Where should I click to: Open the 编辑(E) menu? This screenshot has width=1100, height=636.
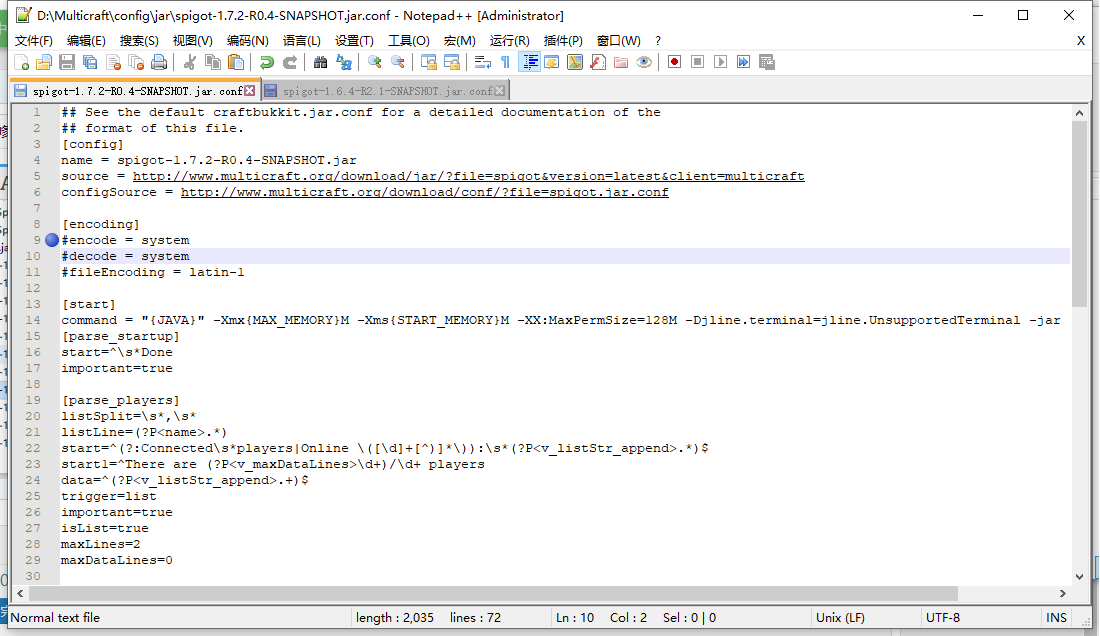pyautogui.click(x=86, y=41)
